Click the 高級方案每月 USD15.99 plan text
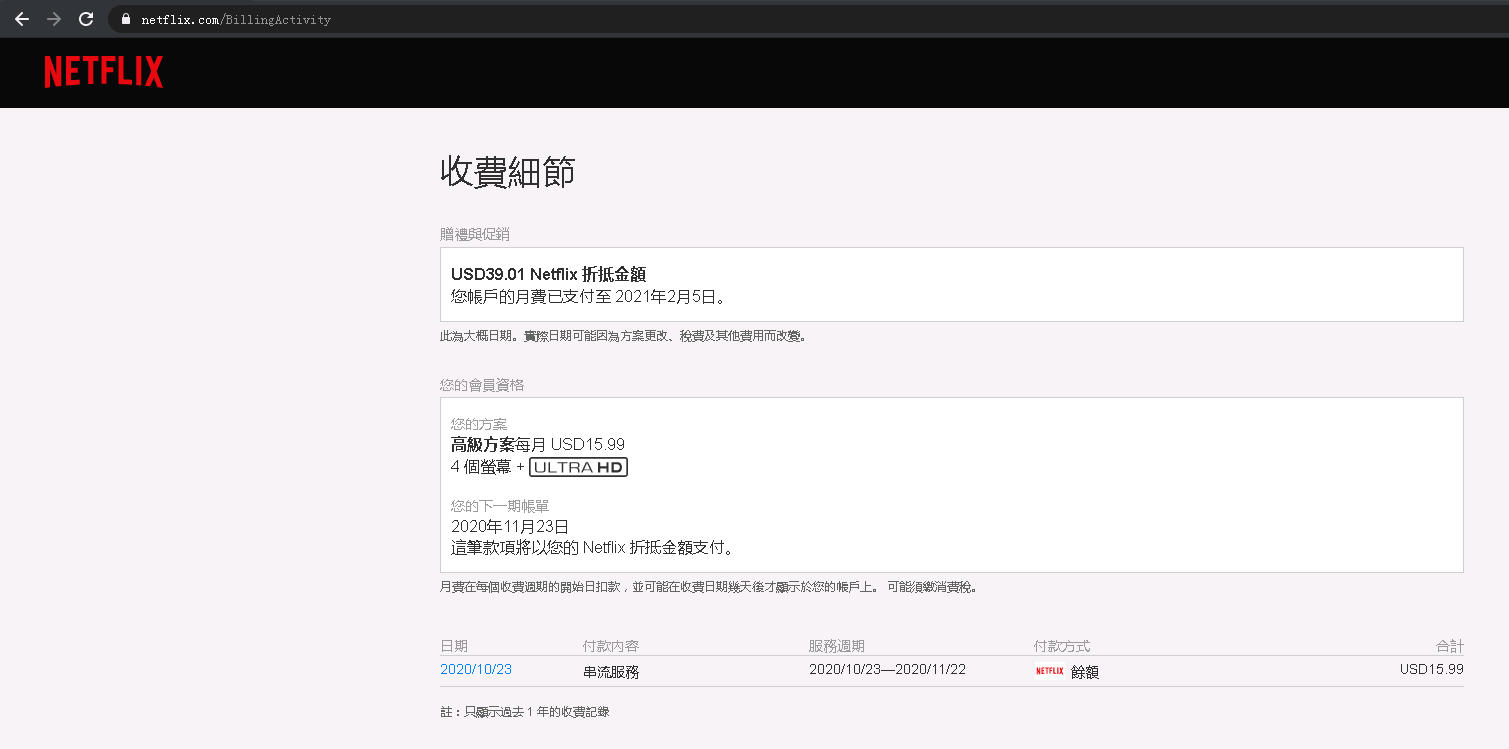This screenshot has width=1509, height=749. [x=538, y=444]
